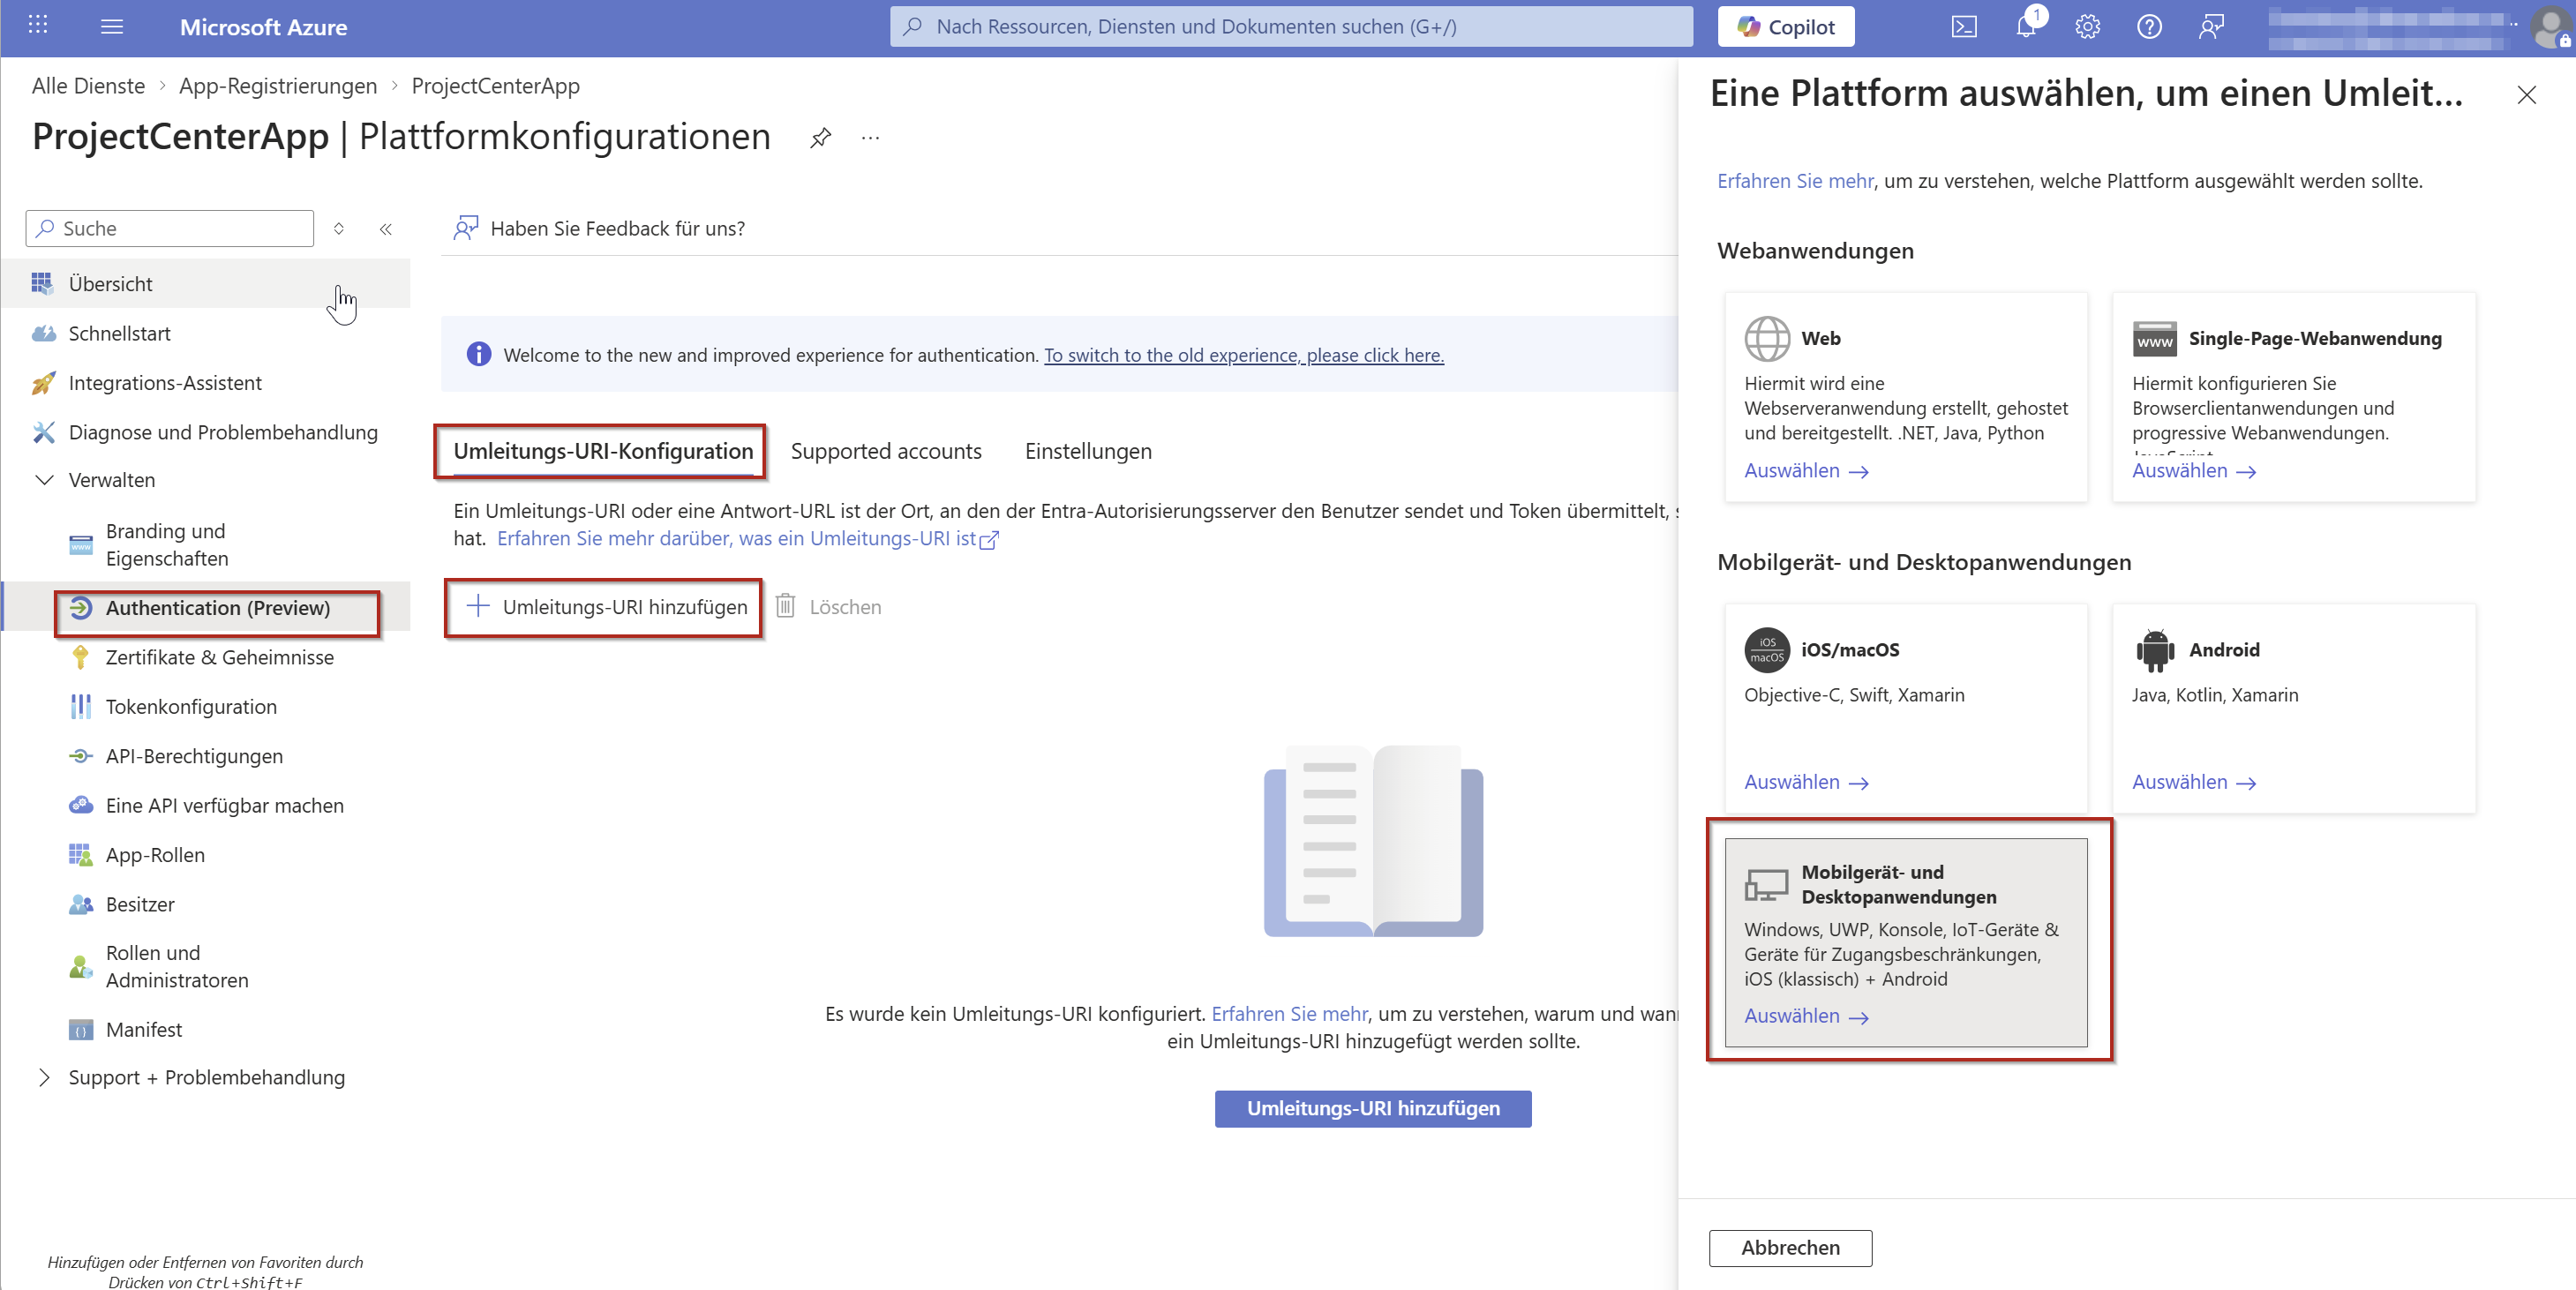Switch to Einstellungen tab

pos(1088,451)
